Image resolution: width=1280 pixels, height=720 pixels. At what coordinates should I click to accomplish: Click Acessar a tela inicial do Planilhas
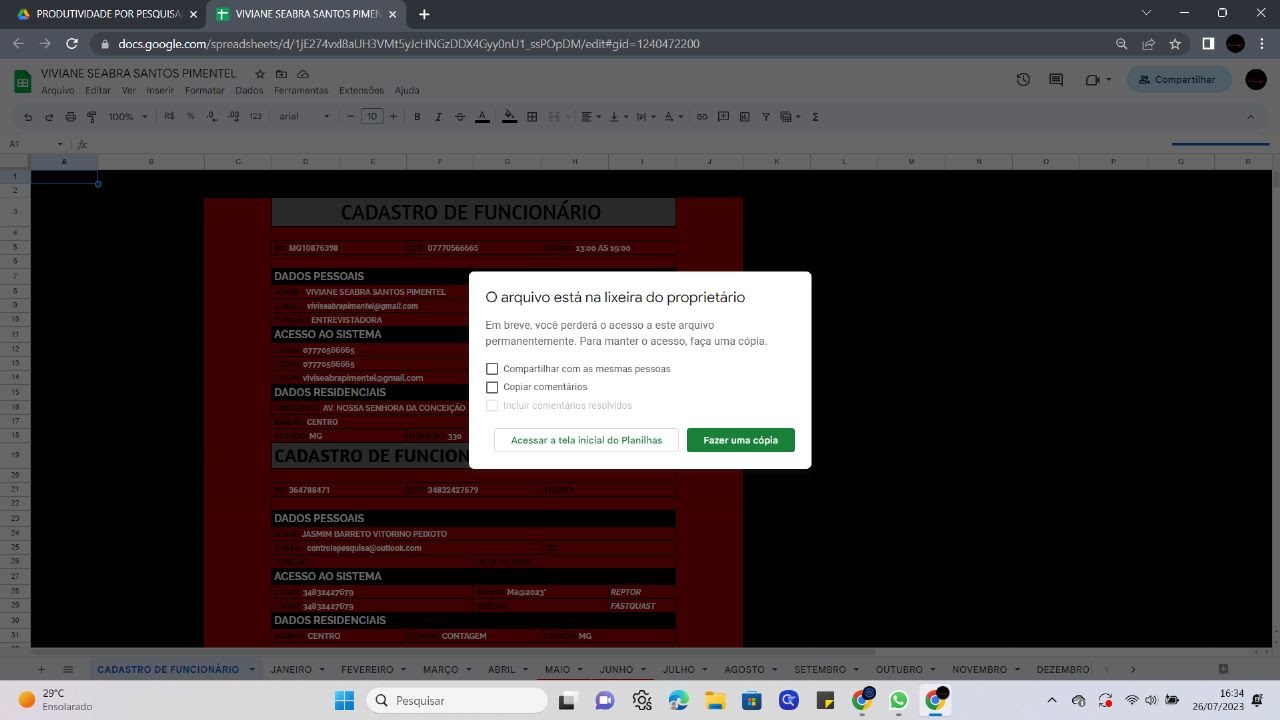(586, 440)
